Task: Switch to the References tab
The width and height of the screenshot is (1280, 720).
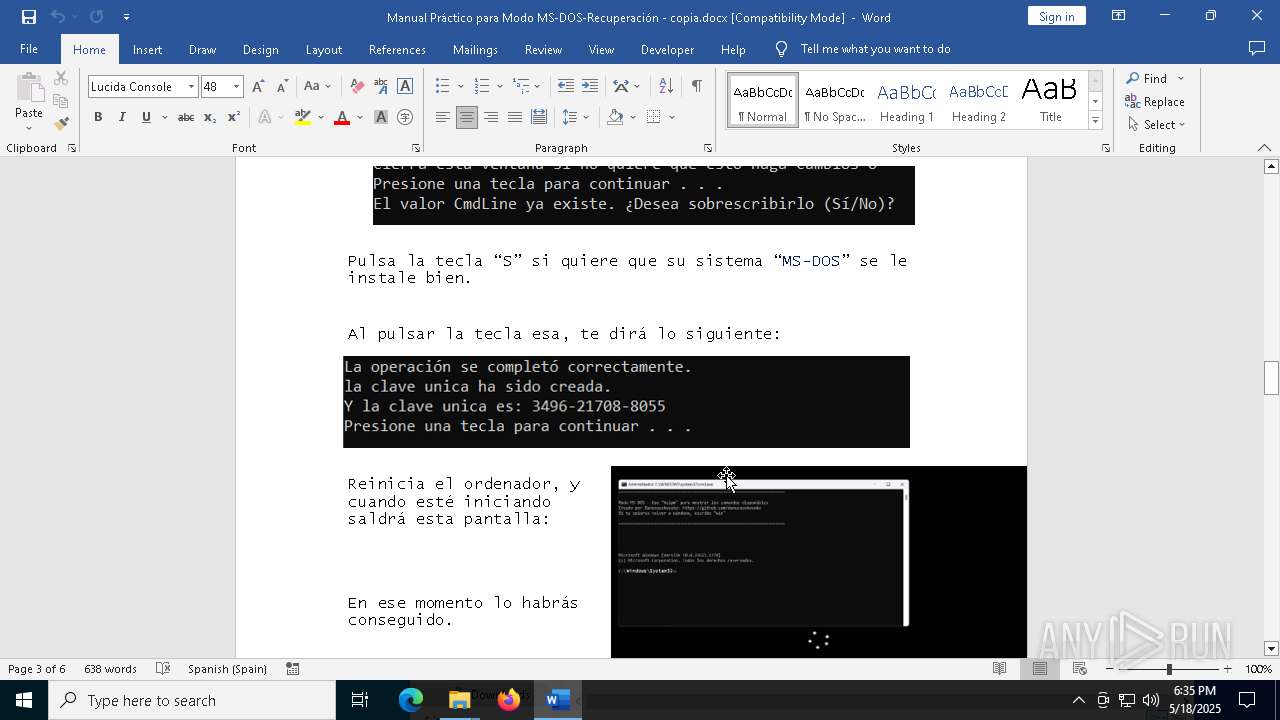Action: [x=397, y=49]
